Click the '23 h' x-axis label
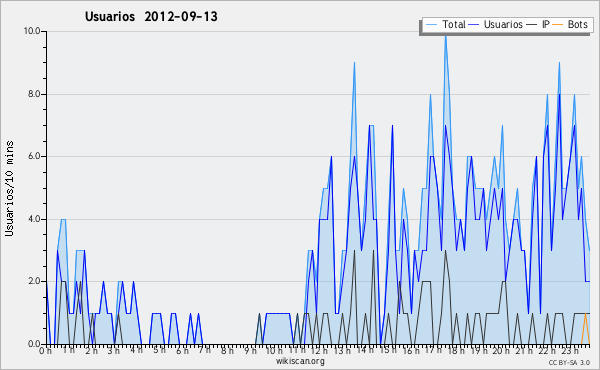The image size is (600, 370). point(569,350)
